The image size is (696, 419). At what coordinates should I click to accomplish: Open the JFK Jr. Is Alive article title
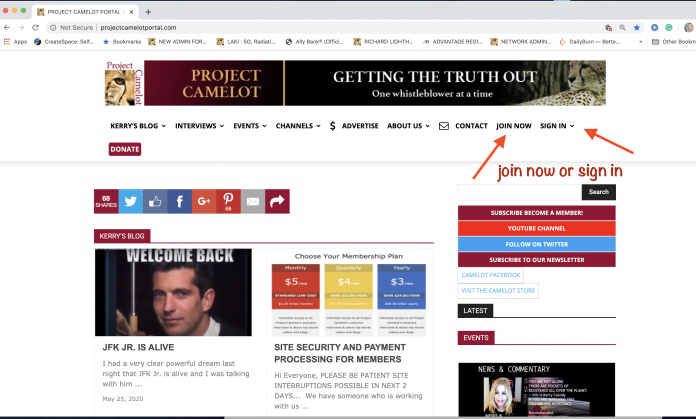tap(138, 347)
